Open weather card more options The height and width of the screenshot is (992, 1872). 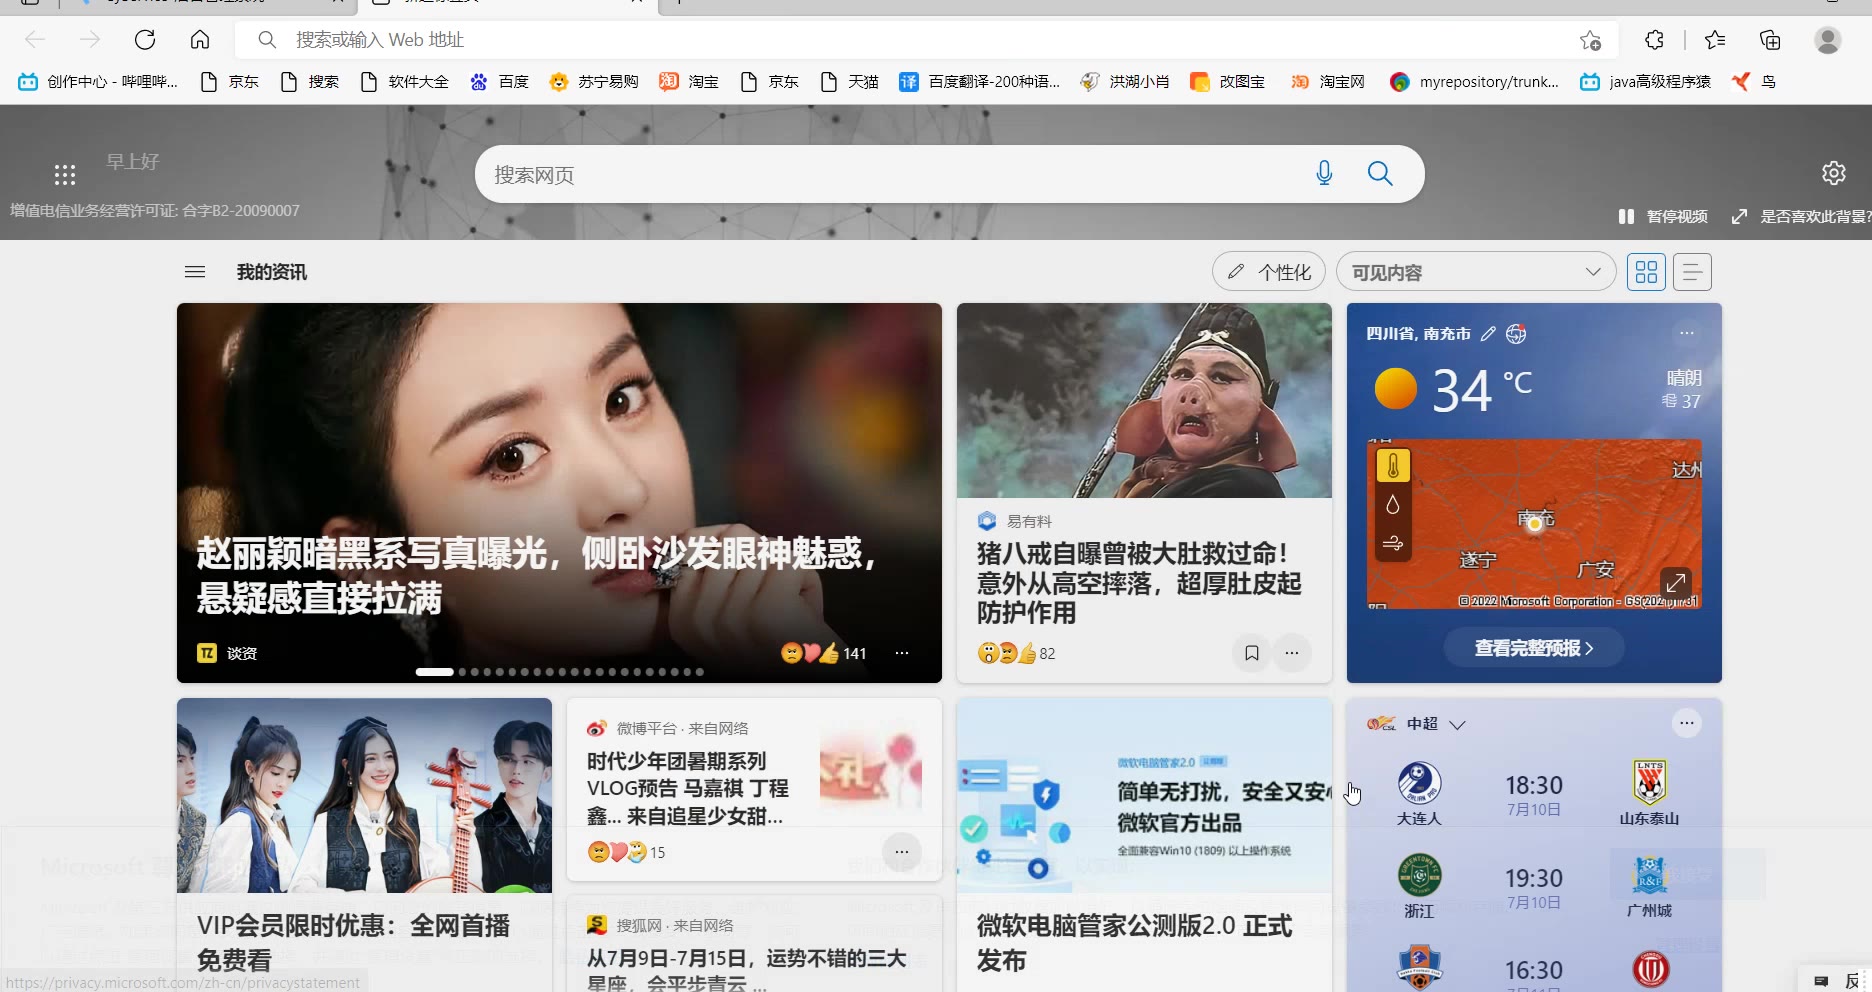click(x=1687, y=333)
